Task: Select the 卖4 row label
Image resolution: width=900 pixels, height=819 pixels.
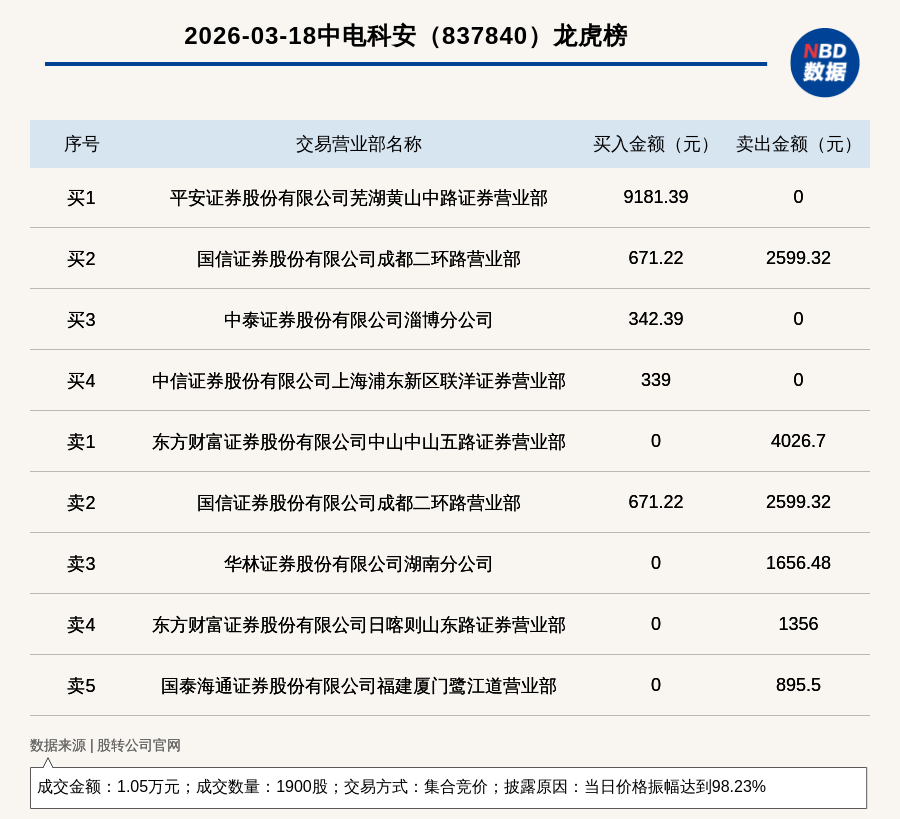Action: click(x=82, y=624)
